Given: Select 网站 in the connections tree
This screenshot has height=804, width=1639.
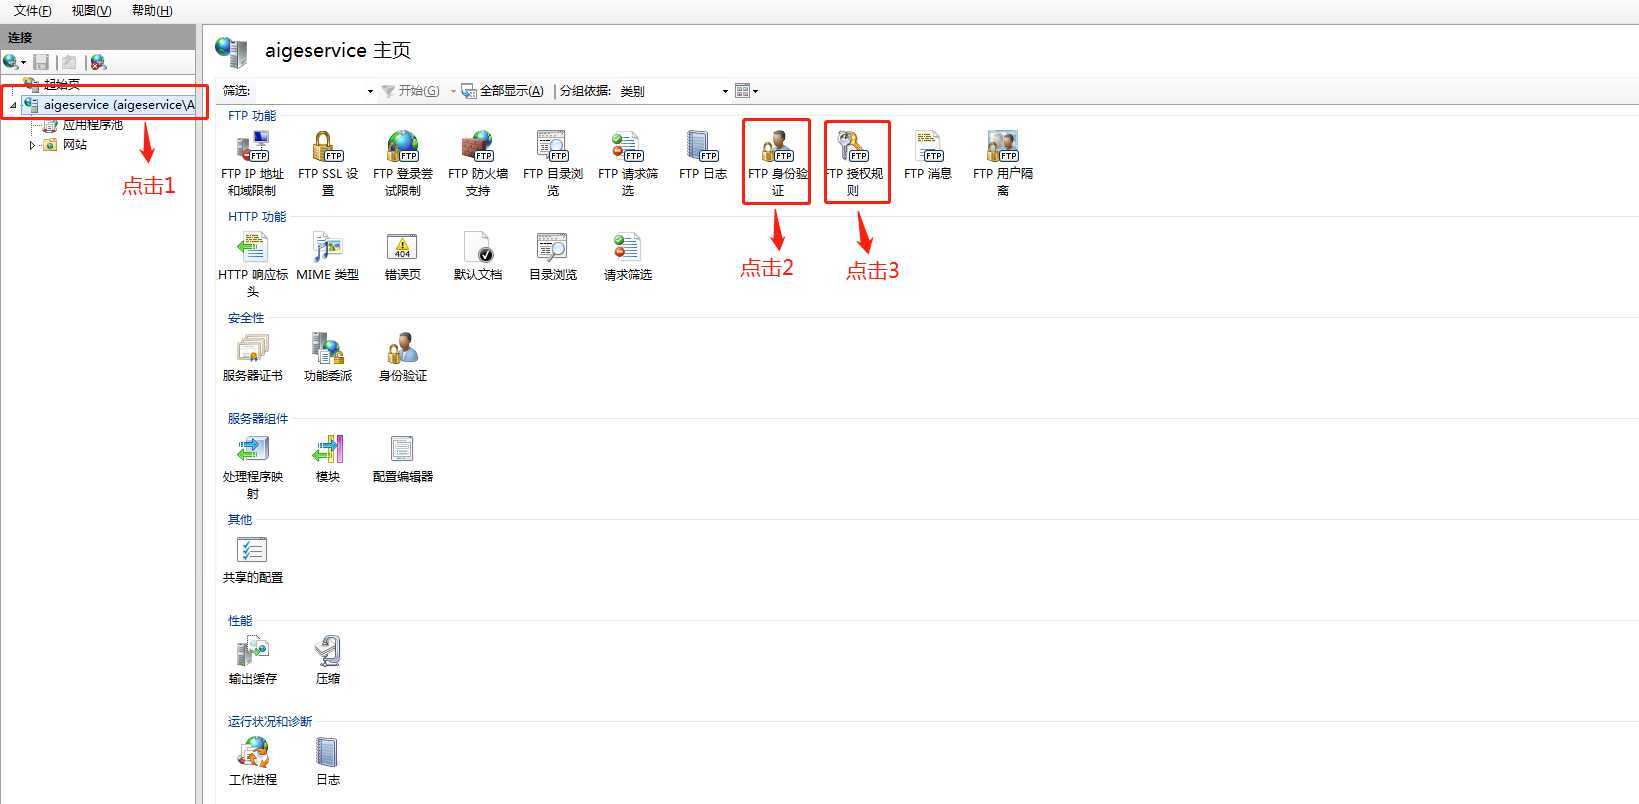Looking at the screenshot, I should (x=75, y=145).
